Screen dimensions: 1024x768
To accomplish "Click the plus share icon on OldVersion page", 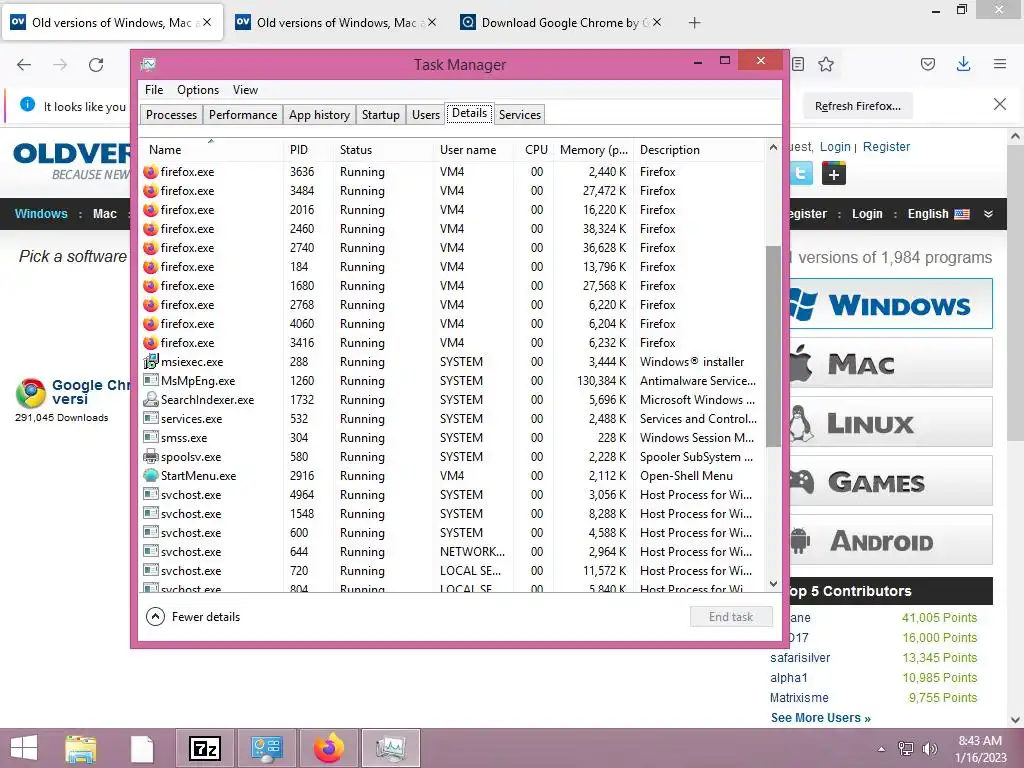I will [834, 174].
